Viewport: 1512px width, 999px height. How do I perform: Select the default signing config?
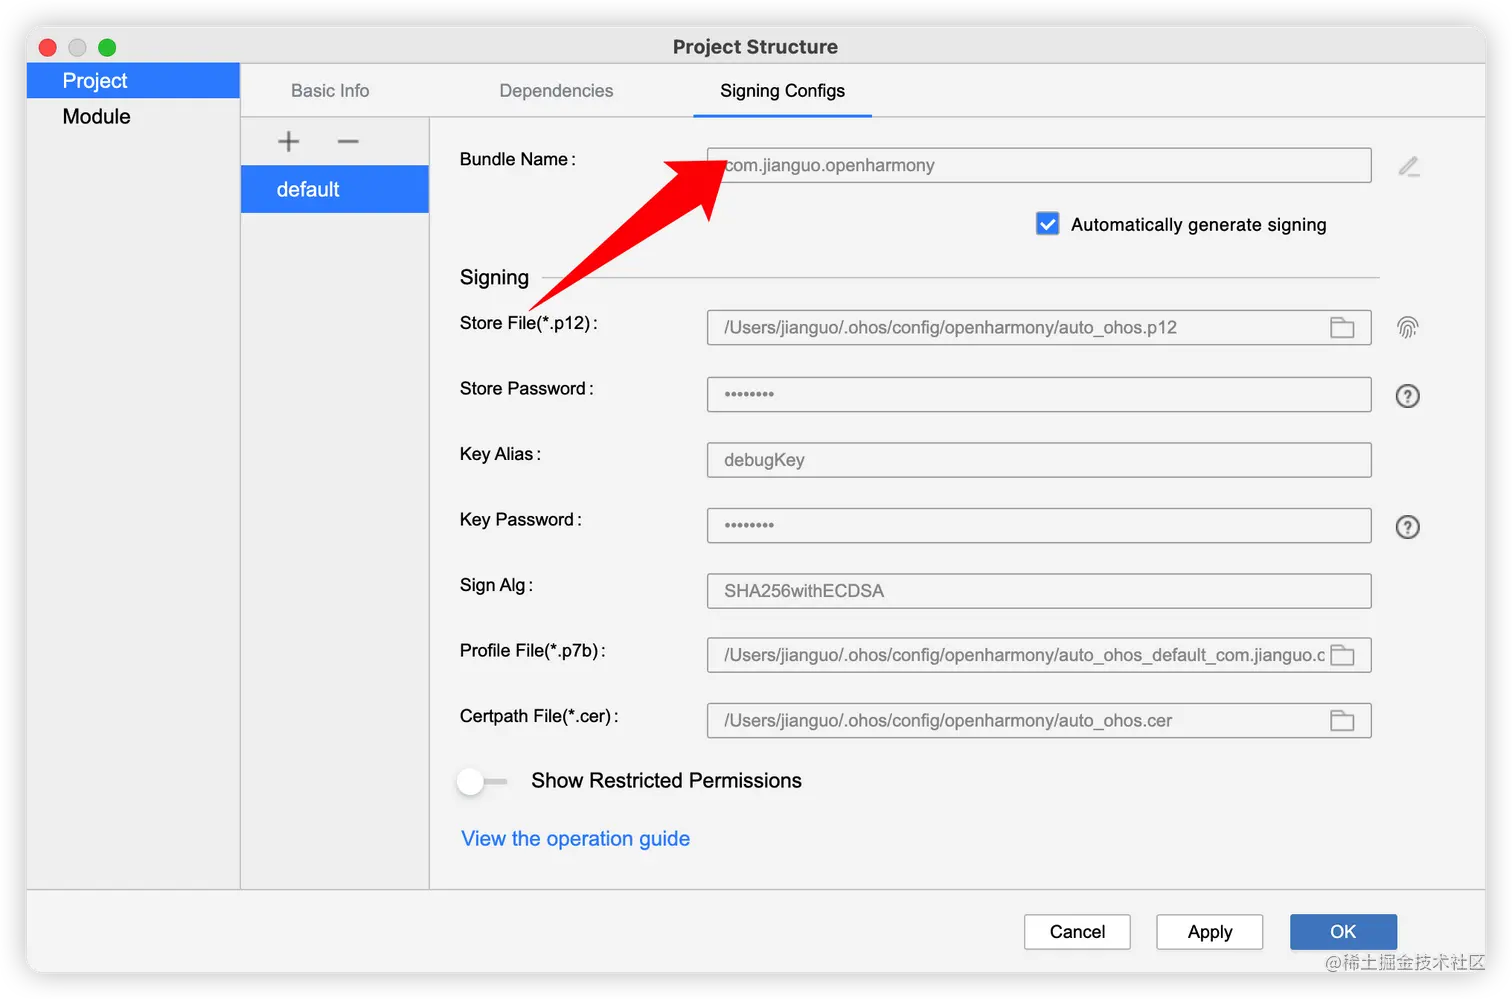point(335,189)
